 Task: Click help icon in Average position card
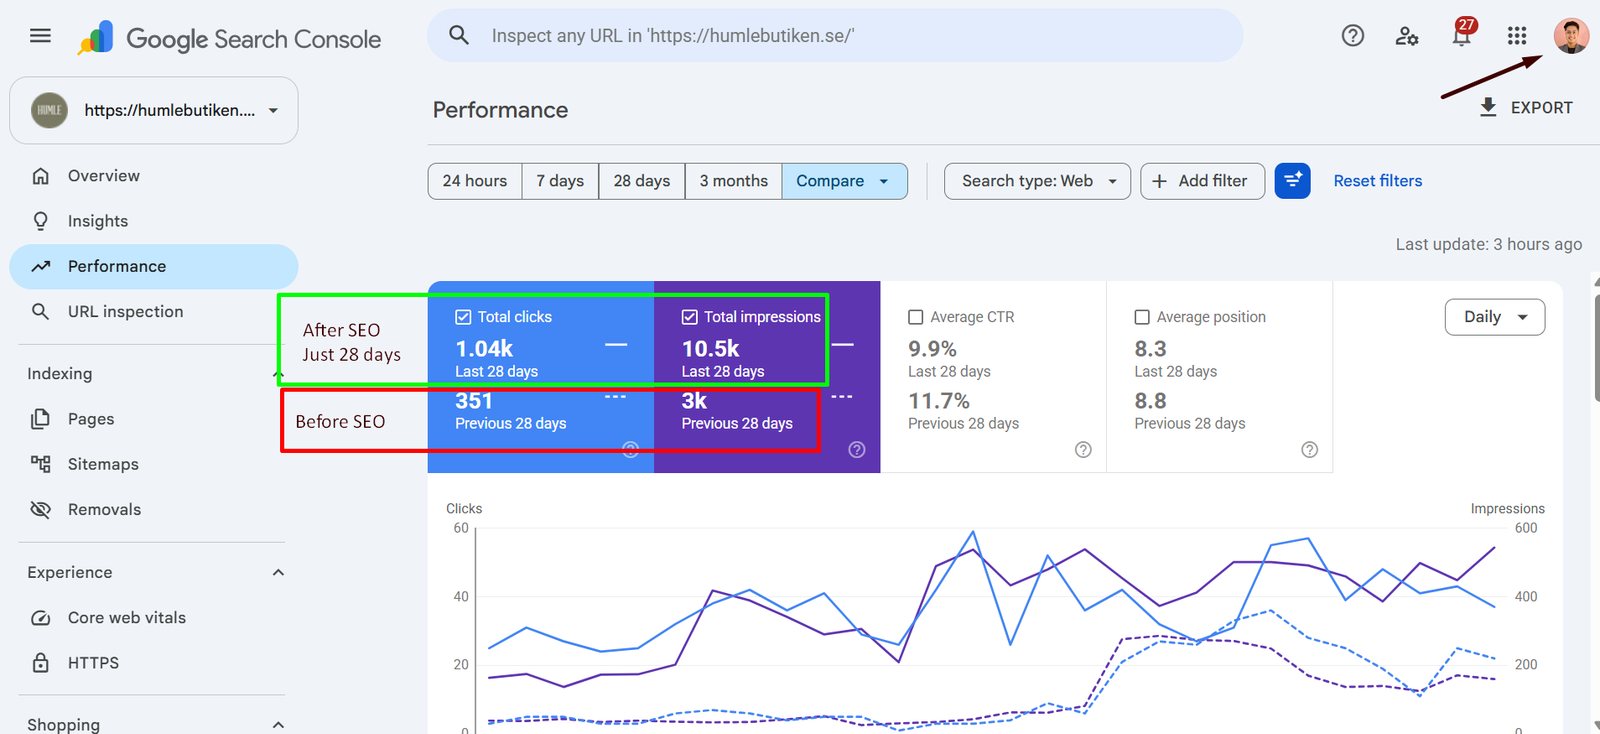click(x=1310, y=450)
